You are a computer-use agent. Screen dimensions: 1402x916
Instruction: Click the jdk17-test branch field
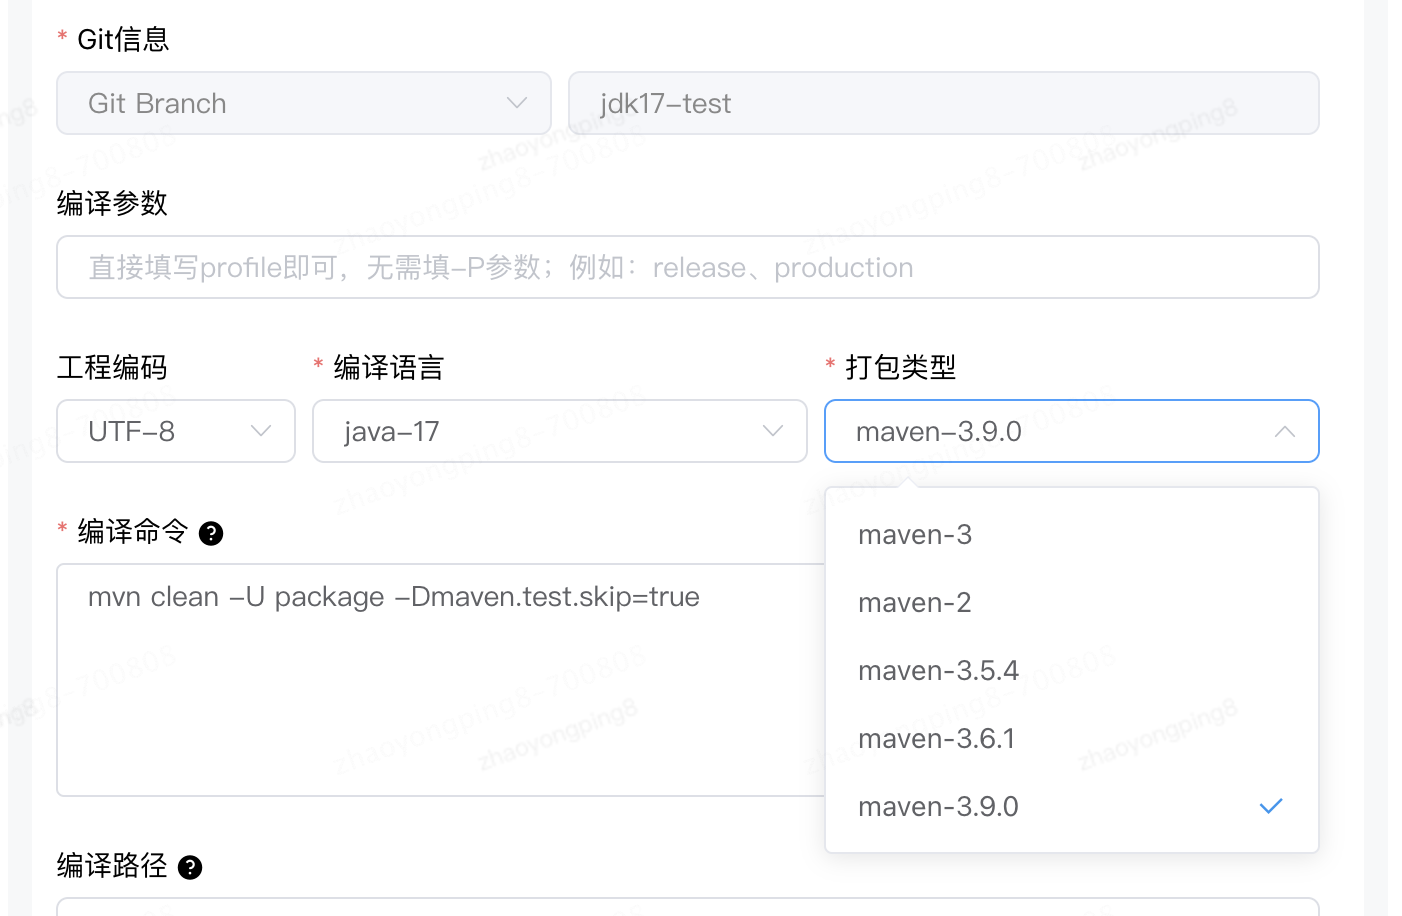[943, 103]
